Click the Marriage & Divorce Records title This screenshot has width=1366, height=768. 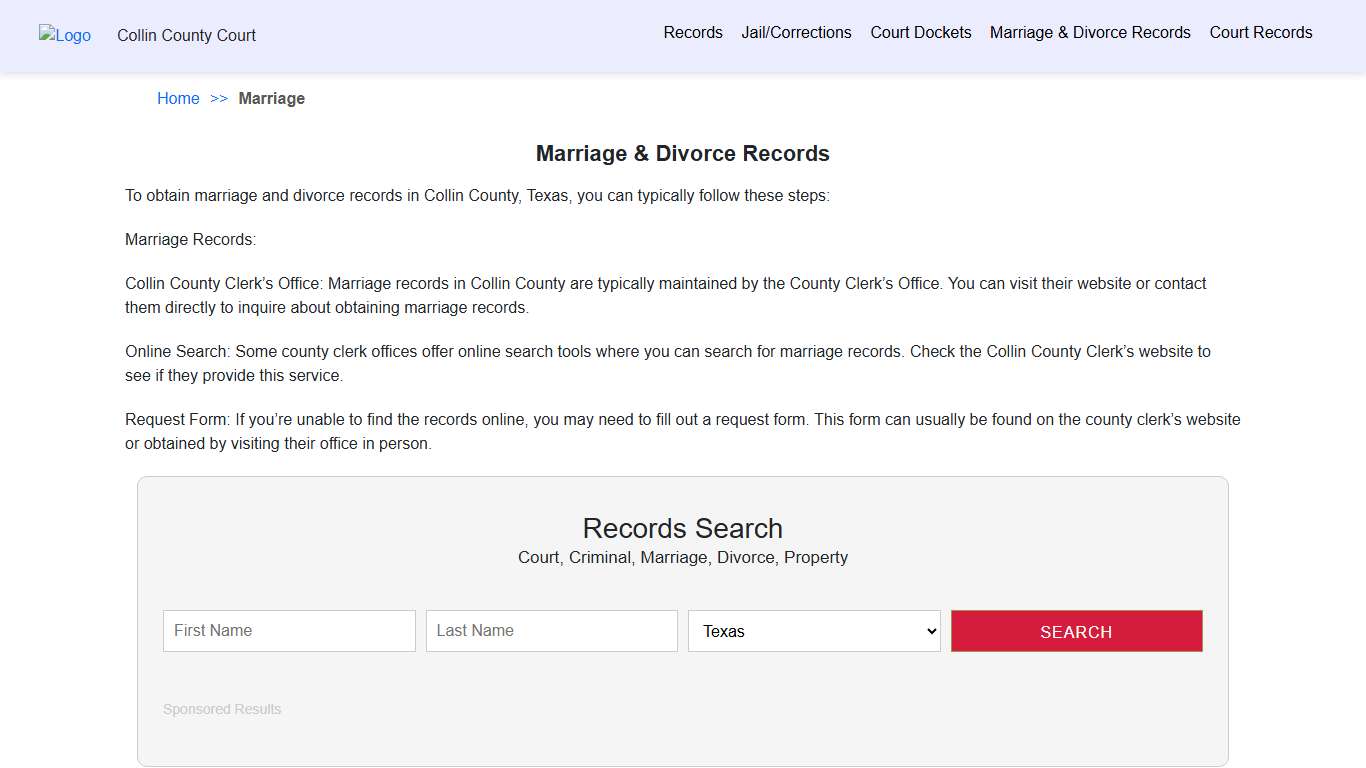click(x=682, y=153)
